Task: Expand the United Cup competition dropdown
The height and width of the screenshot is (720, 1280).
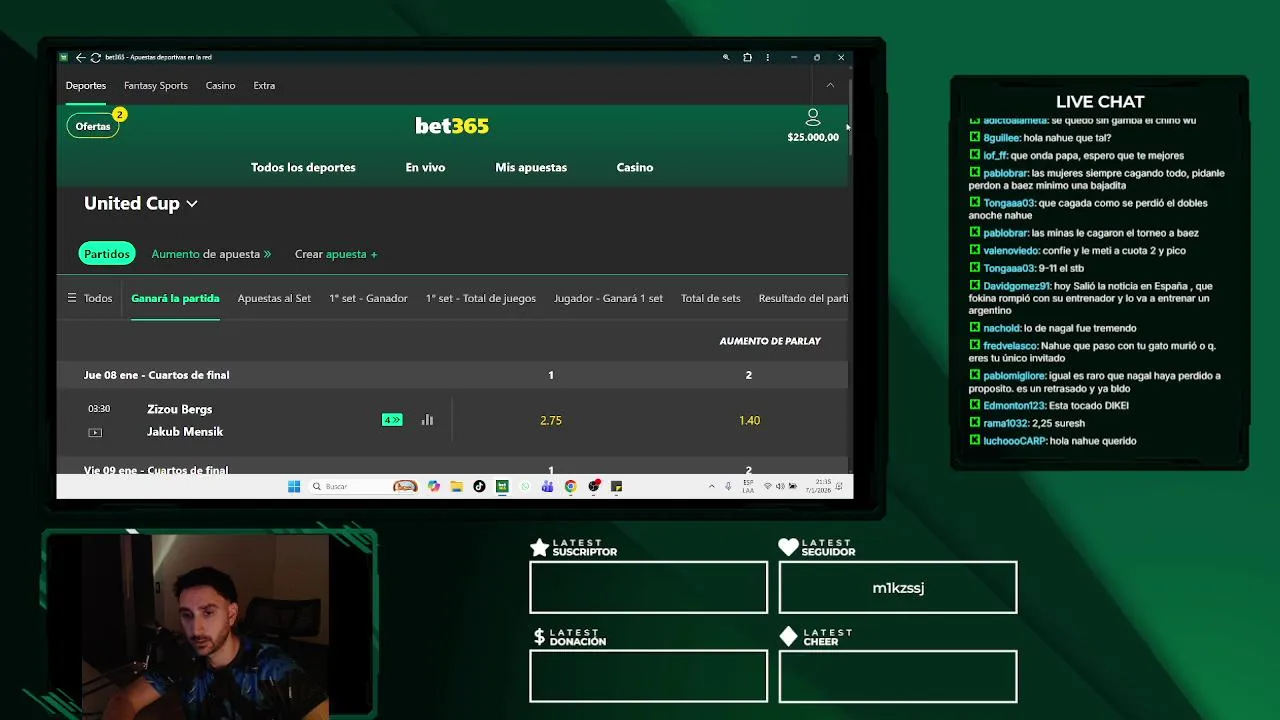Action: (x=141, y=203)
